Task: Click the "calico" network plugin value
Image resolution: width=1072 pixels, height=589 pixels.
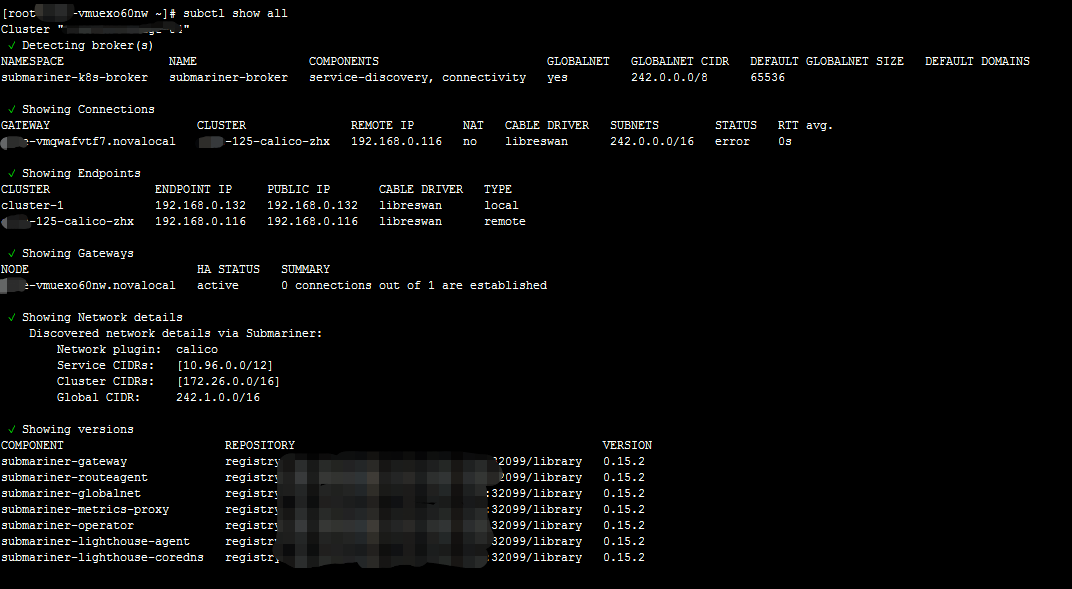Action: click(x=196, y=349)
